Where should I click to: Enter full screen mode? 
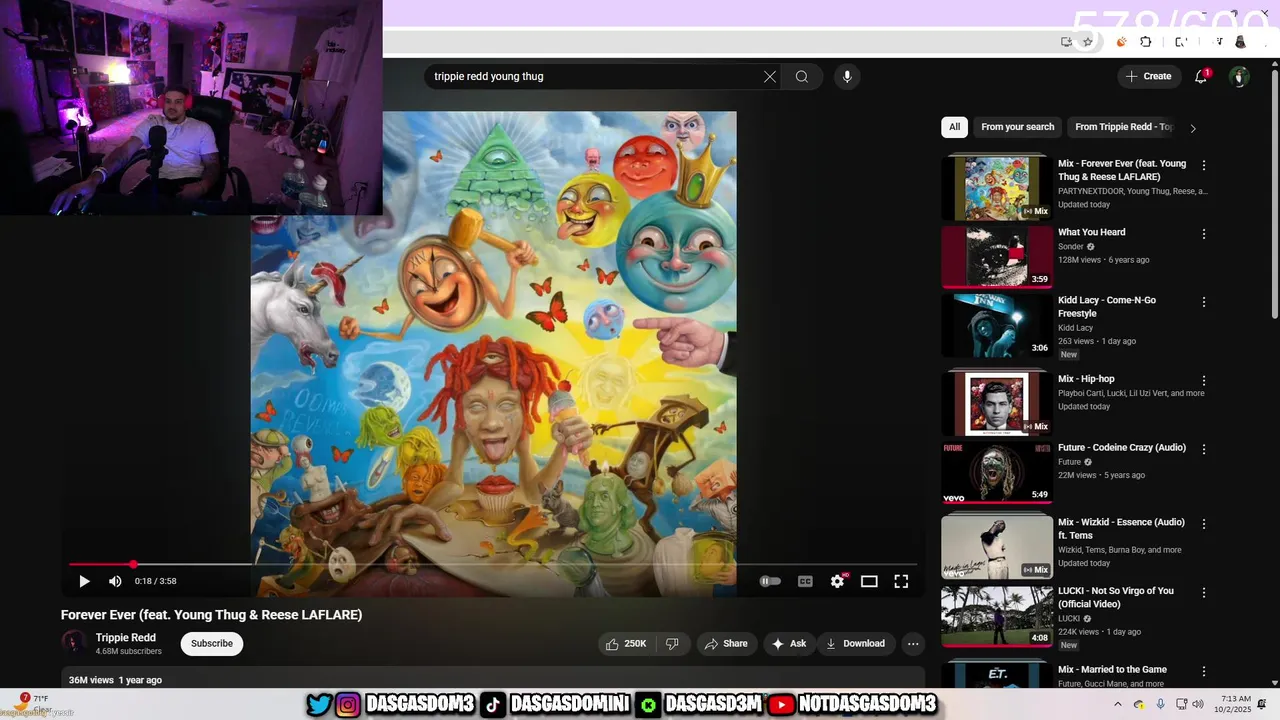click(x=901, y=581)
